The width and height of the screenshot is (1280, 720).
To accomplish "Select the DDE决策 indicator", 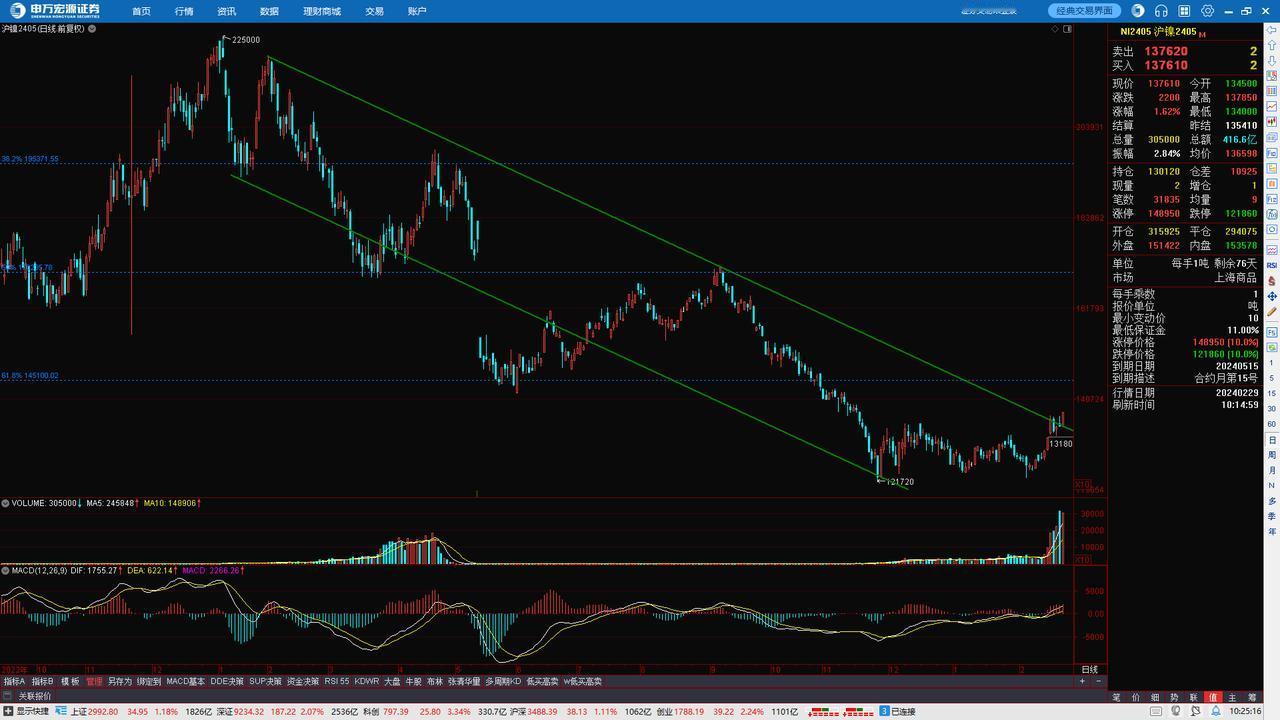I will pos(227,681).
